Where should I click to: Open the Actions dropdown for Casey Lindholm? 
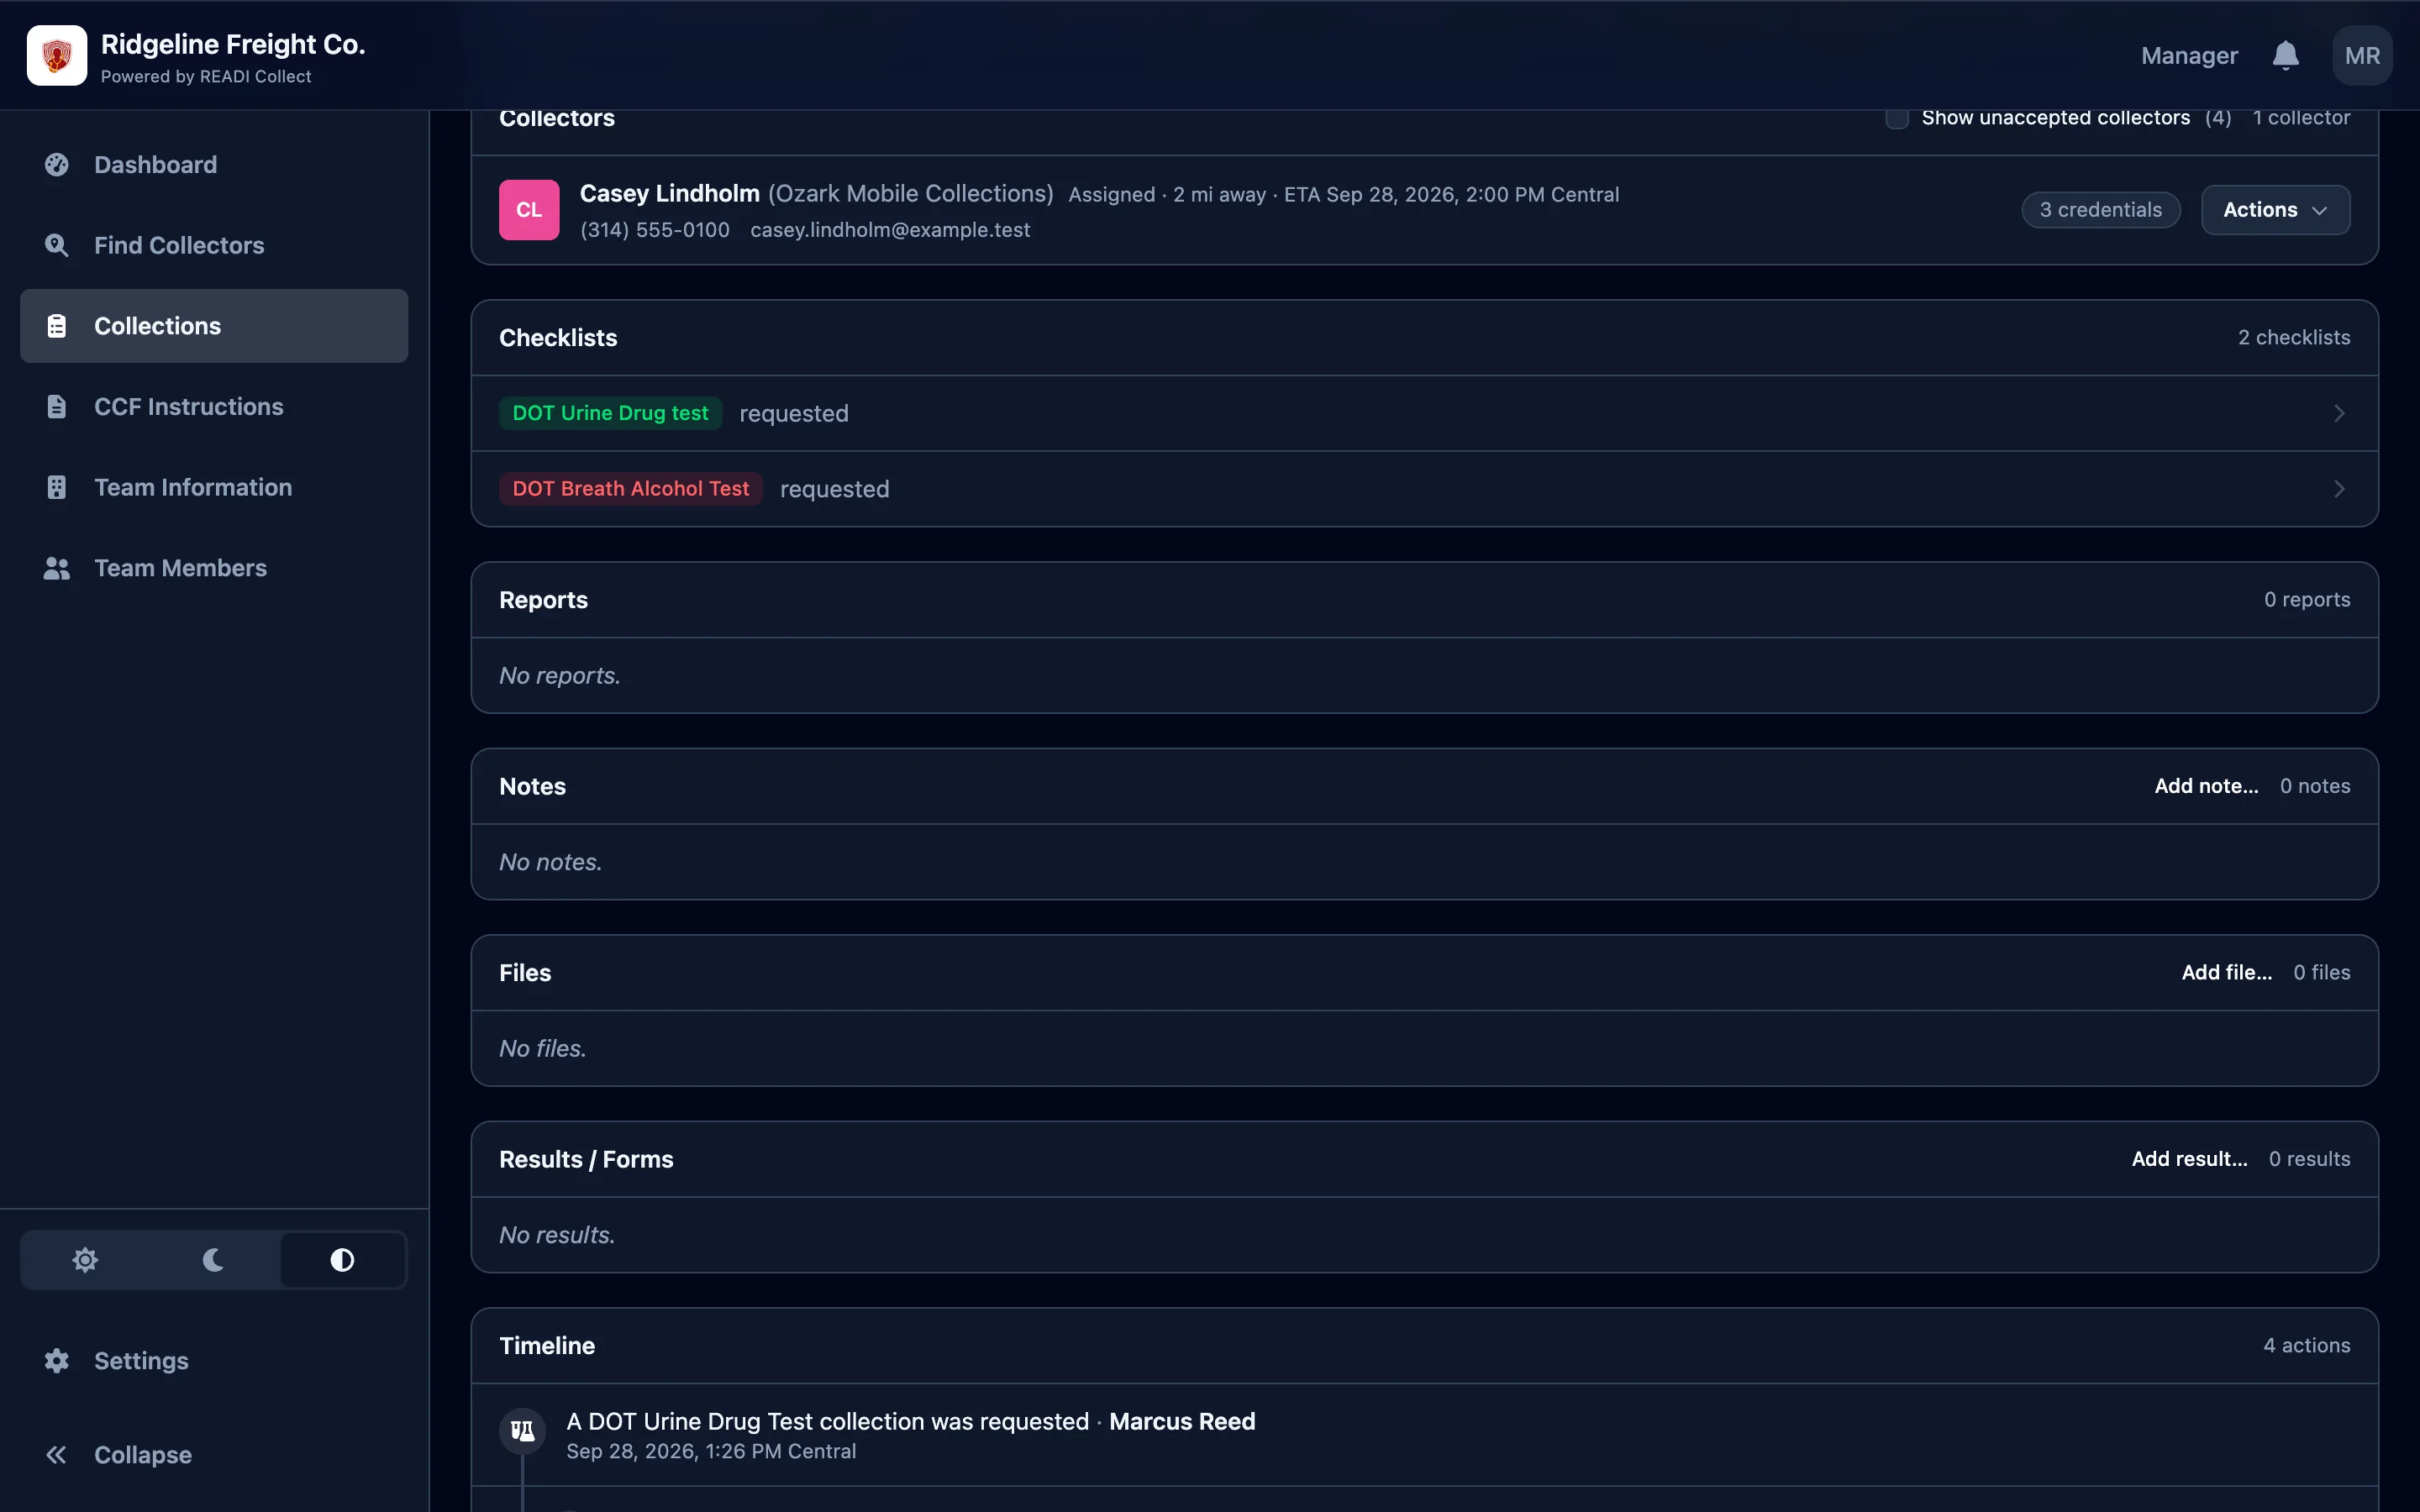[2275, 210]
